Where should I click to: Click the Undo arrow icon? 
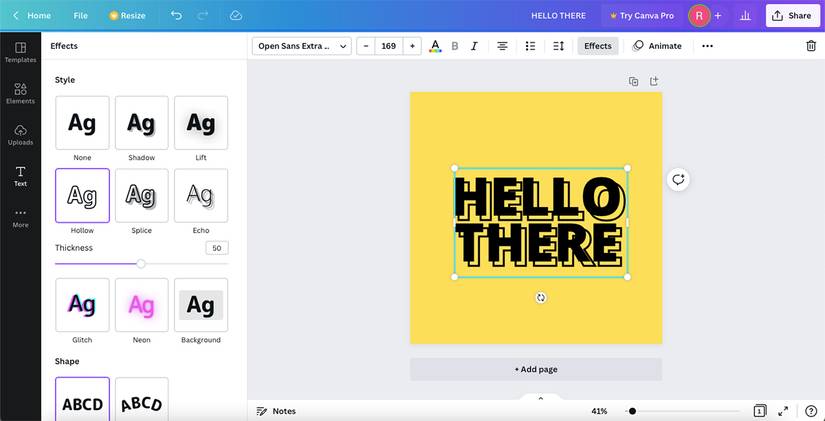pos(177,16)
